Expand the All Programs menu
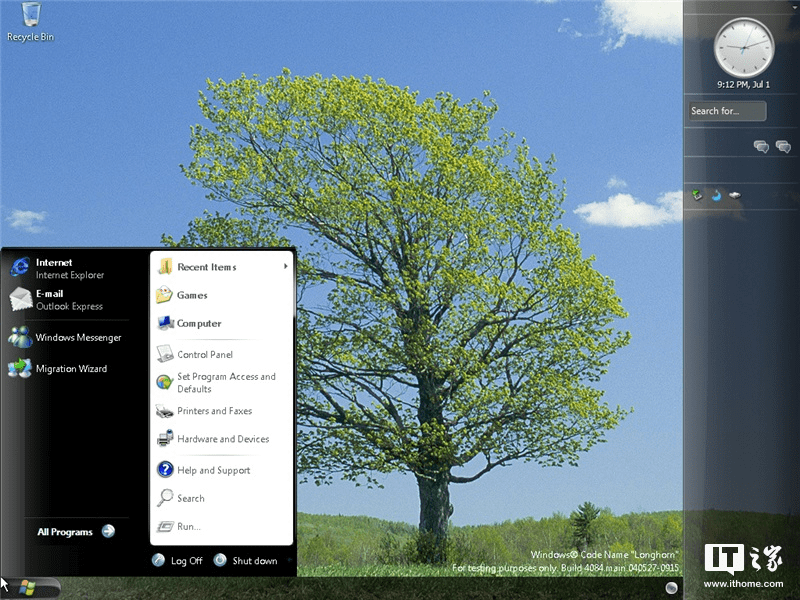 point(68,531)
